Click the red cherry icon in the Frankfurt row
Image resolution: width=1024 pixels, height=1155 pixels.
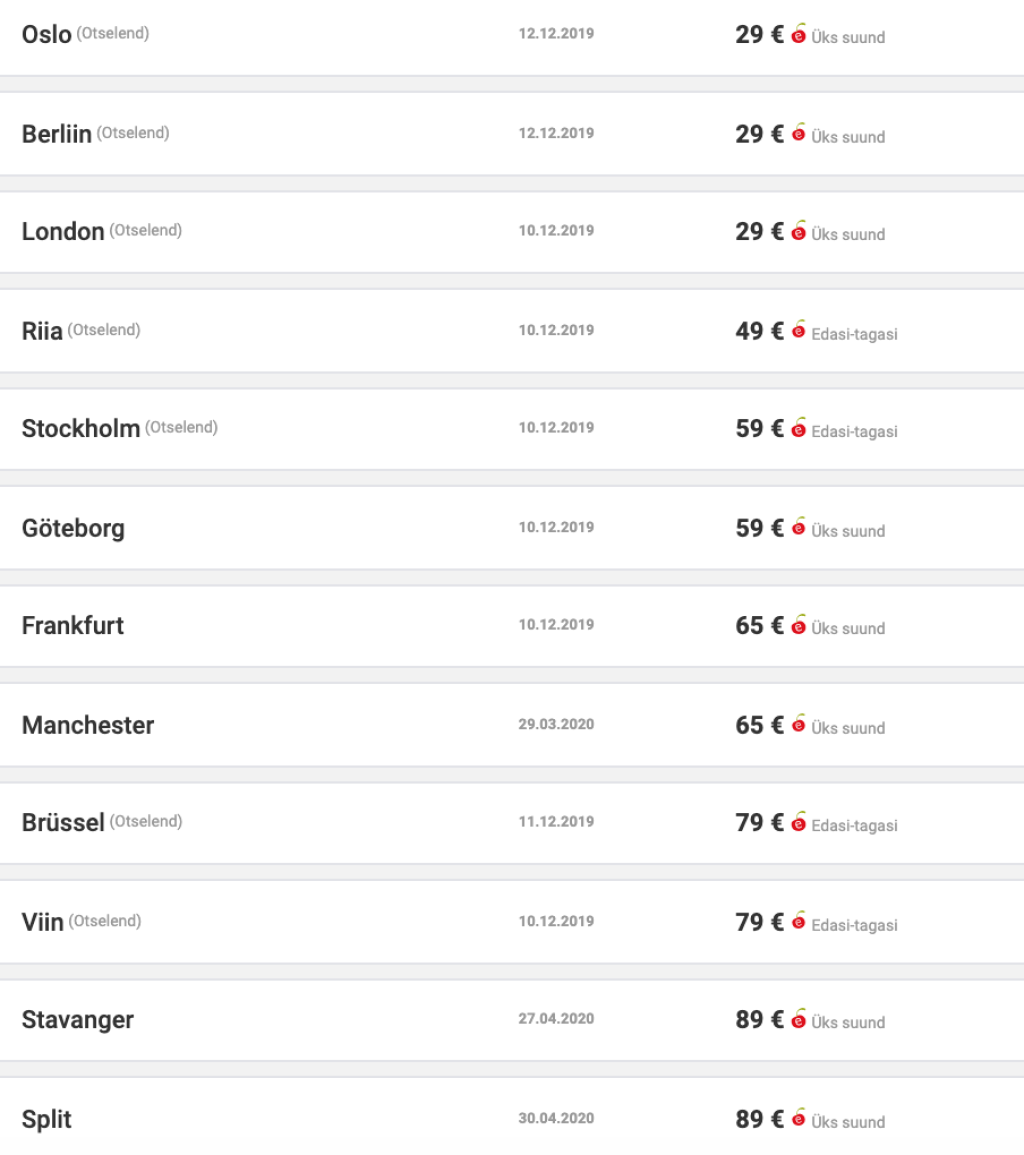pos(798,626)
